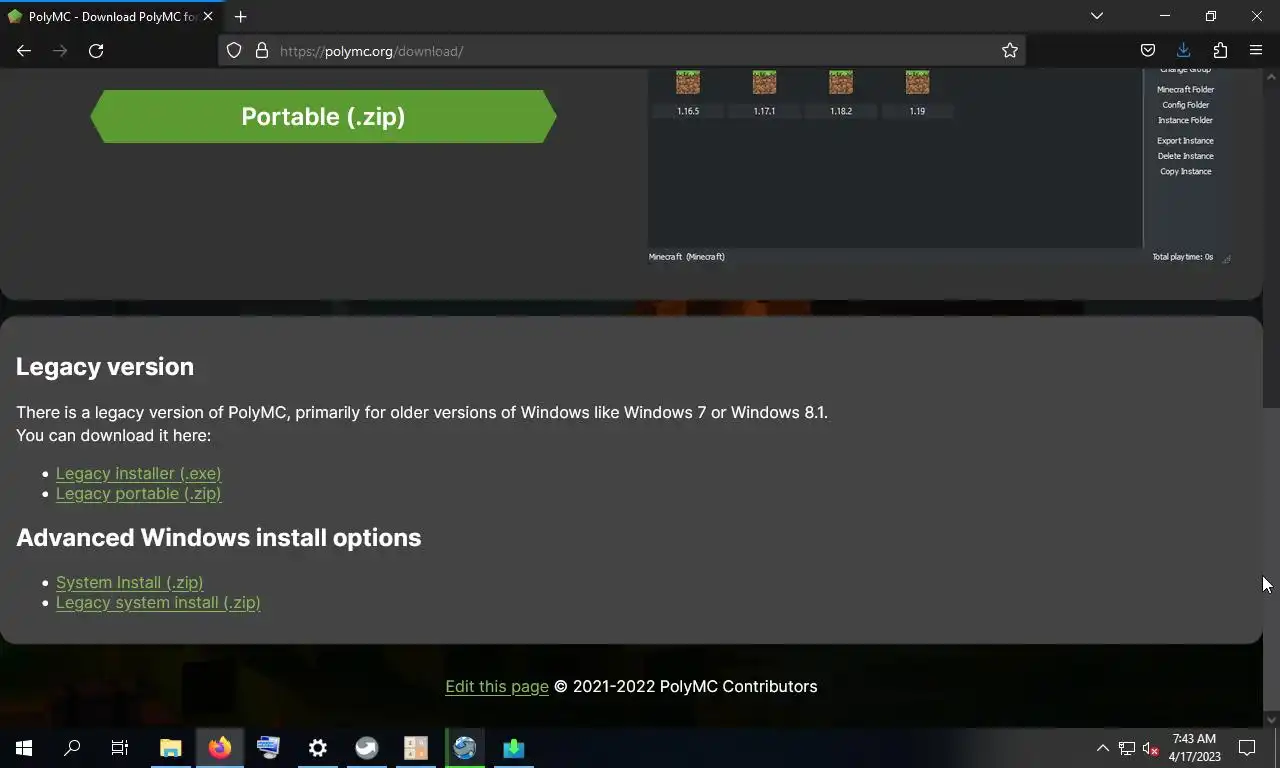Click the muted volume tray icon
This screenshot has width=1280, height=768.
pyautogui.click(x=1151, y=748)
